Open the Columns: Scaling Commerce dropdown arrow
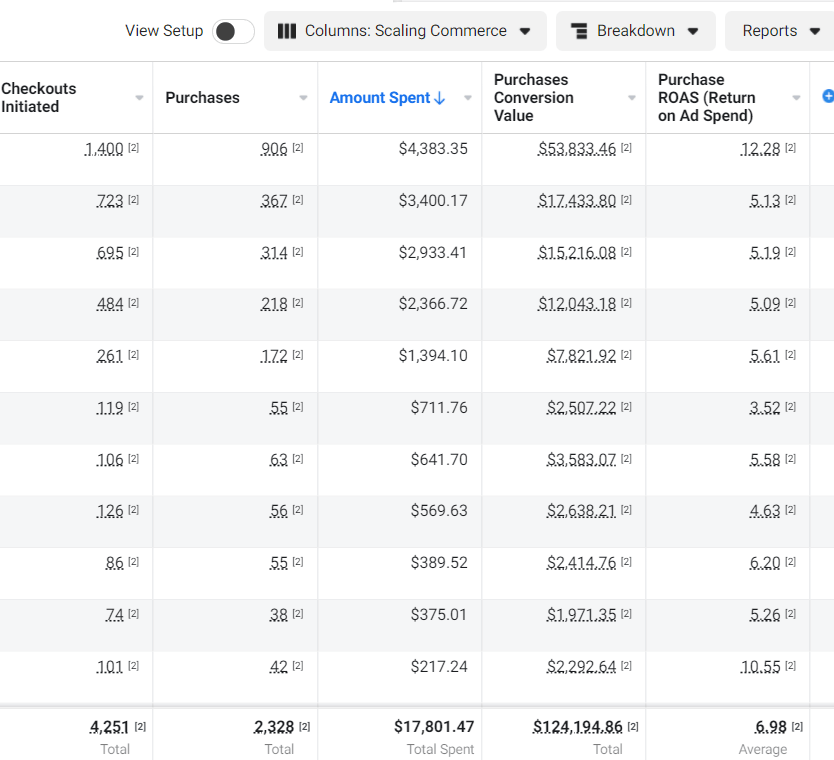This screenshot has height=760, width=834. pos(525,31)
